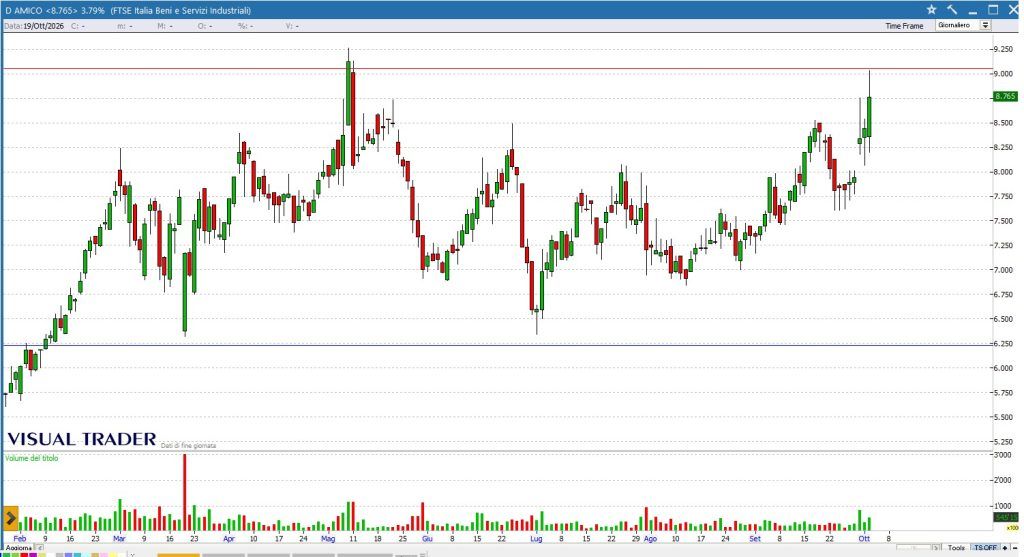The height and width of the screenshot is (557, 1024).
Task: Click the green volume value label
Action: (1005, 517)
